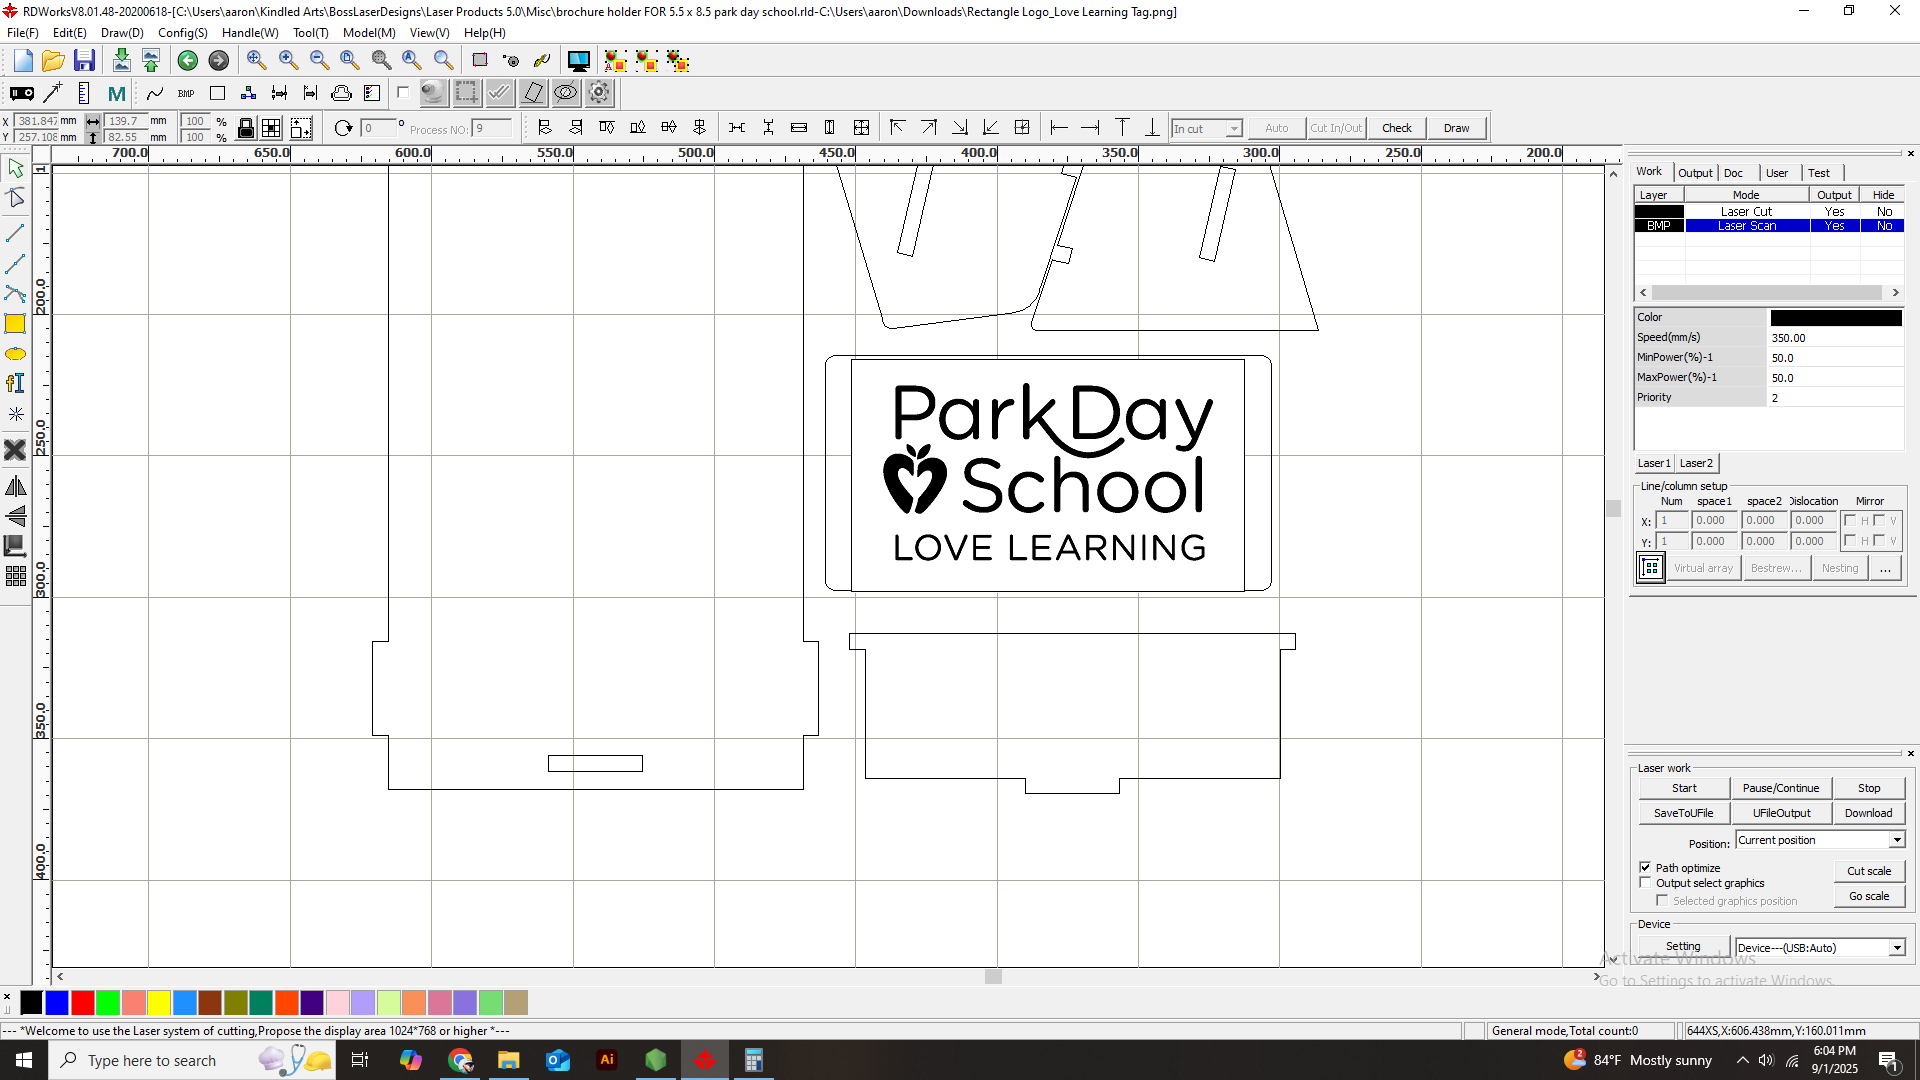Pick the yellow color in the palette
The height and width of the screenshot is (1080, 1920).
pos(159,1002)
